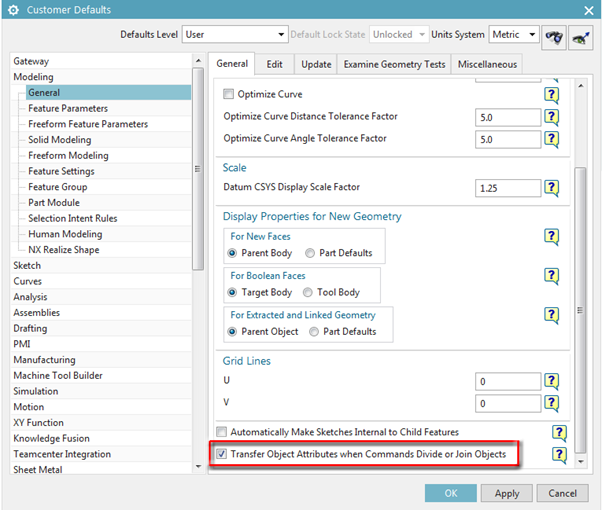Open the Units System dropdown
This screenshot has width=602, height=510.
(x=514, y=34)
